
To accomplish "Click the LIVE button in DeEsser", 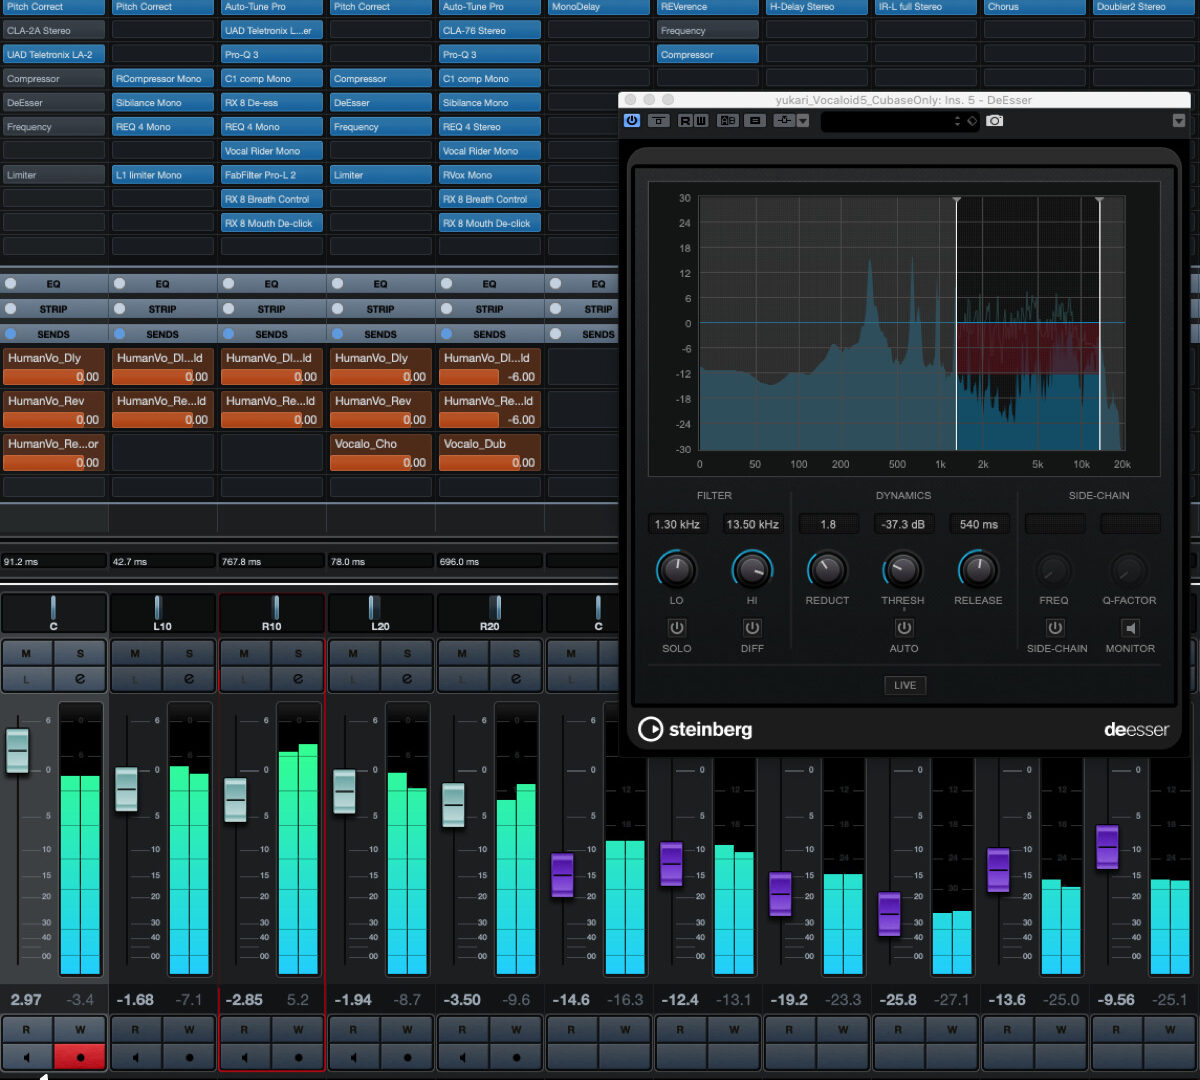I will click(905, 685).
